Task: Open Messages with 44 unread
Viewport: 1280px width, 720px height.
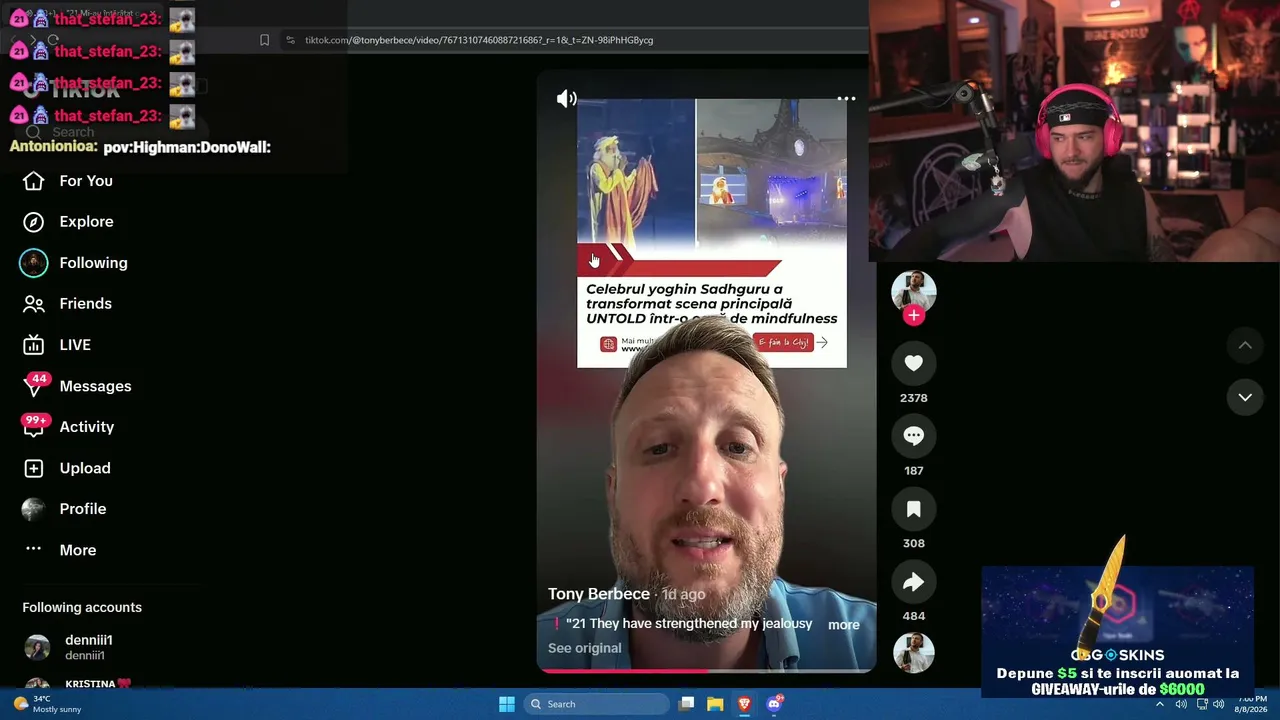Action: pos(77,386)
